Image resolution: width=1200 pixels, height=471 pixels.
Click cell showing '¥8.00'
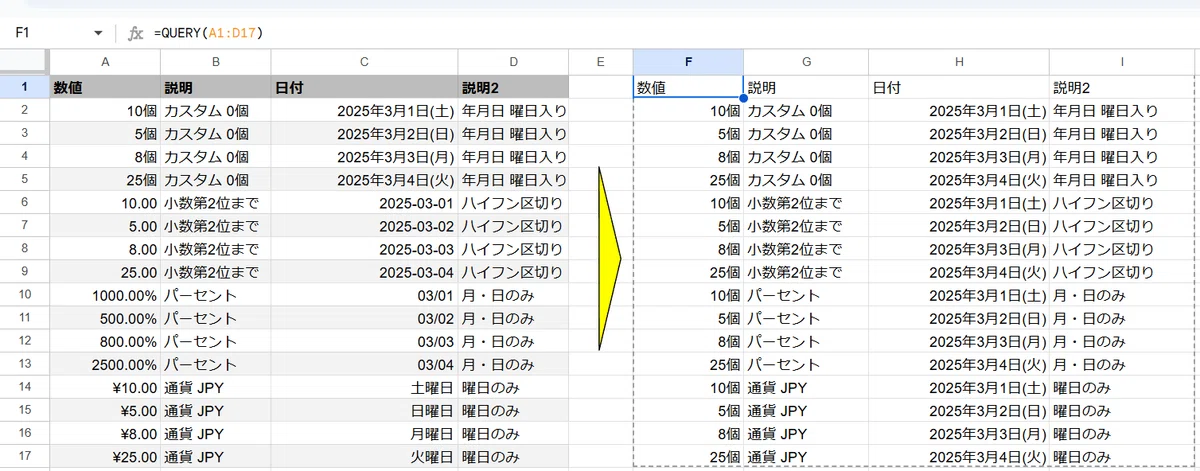coord(105,433)
